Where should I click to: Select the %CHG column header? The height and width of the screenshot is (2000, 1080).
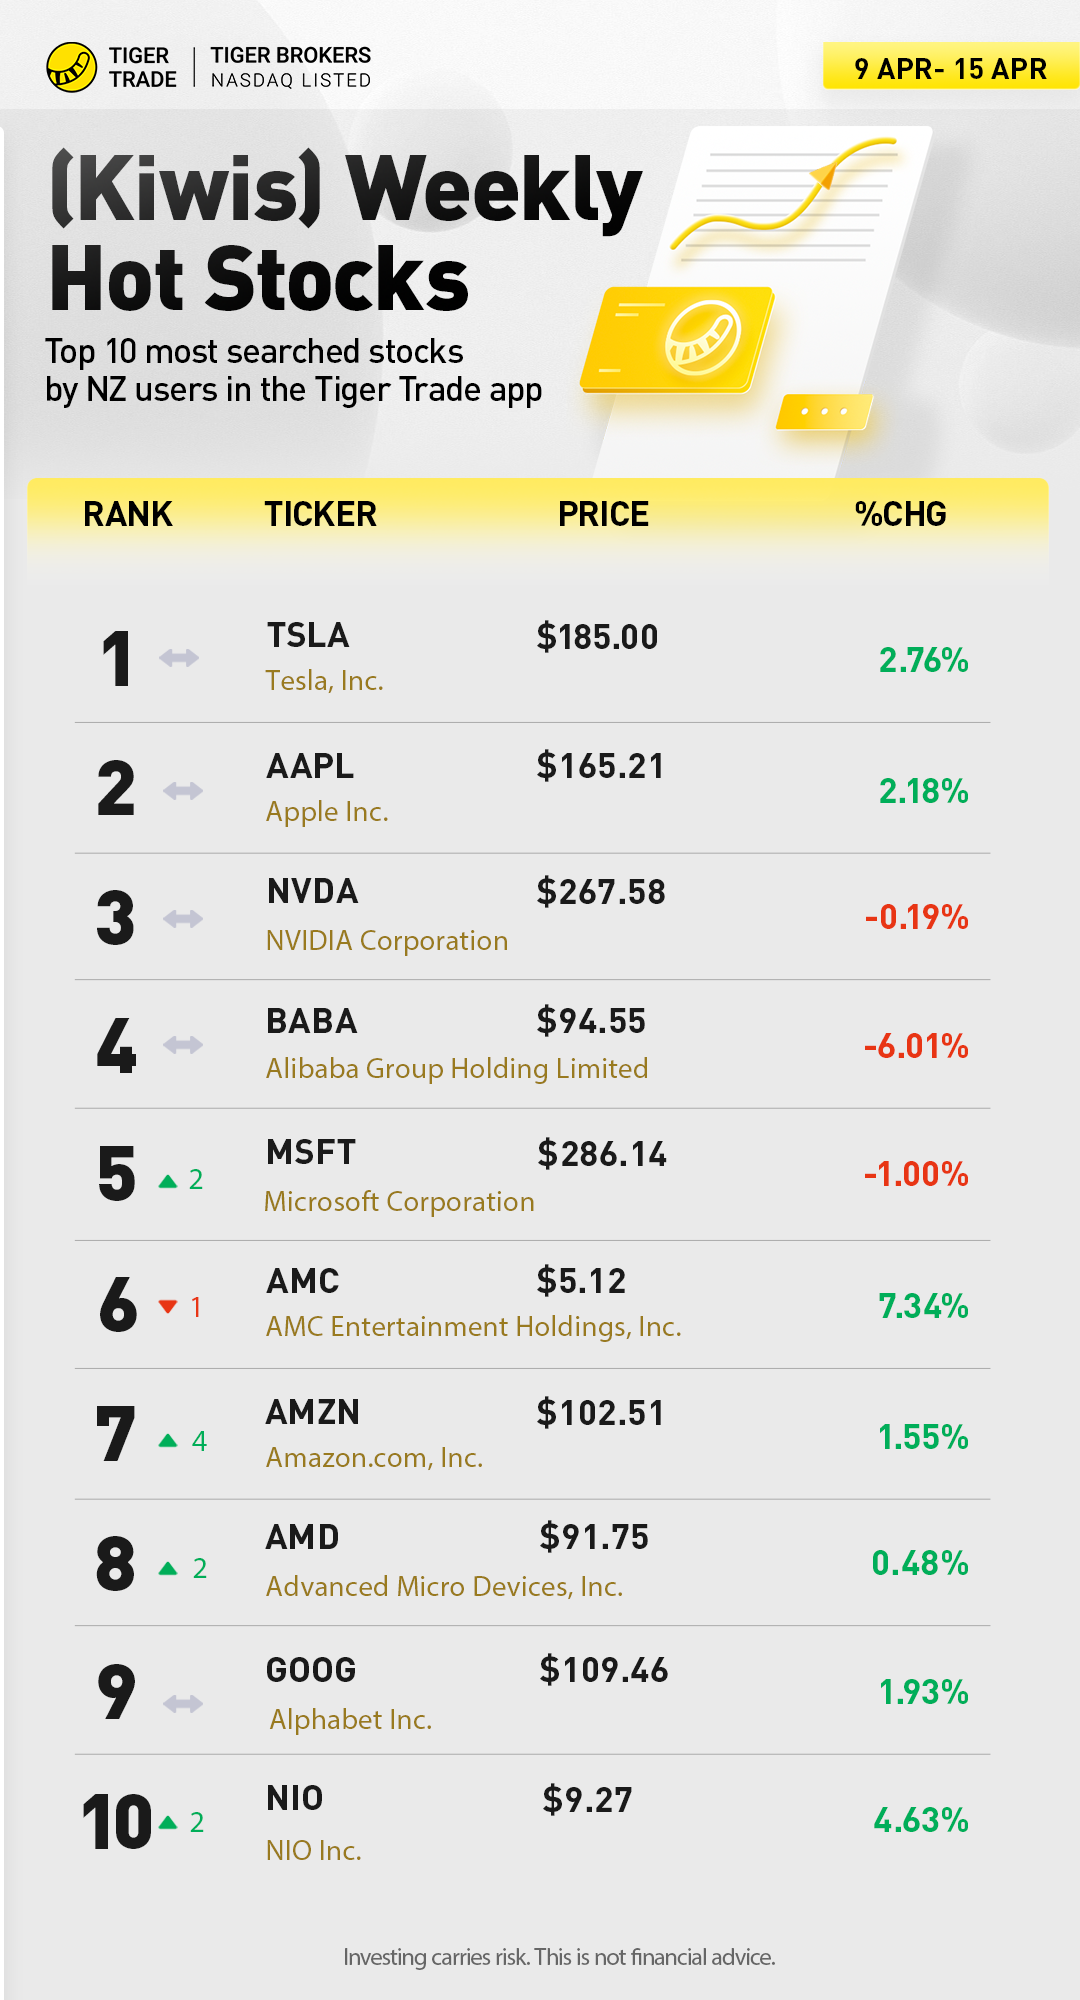900,514
